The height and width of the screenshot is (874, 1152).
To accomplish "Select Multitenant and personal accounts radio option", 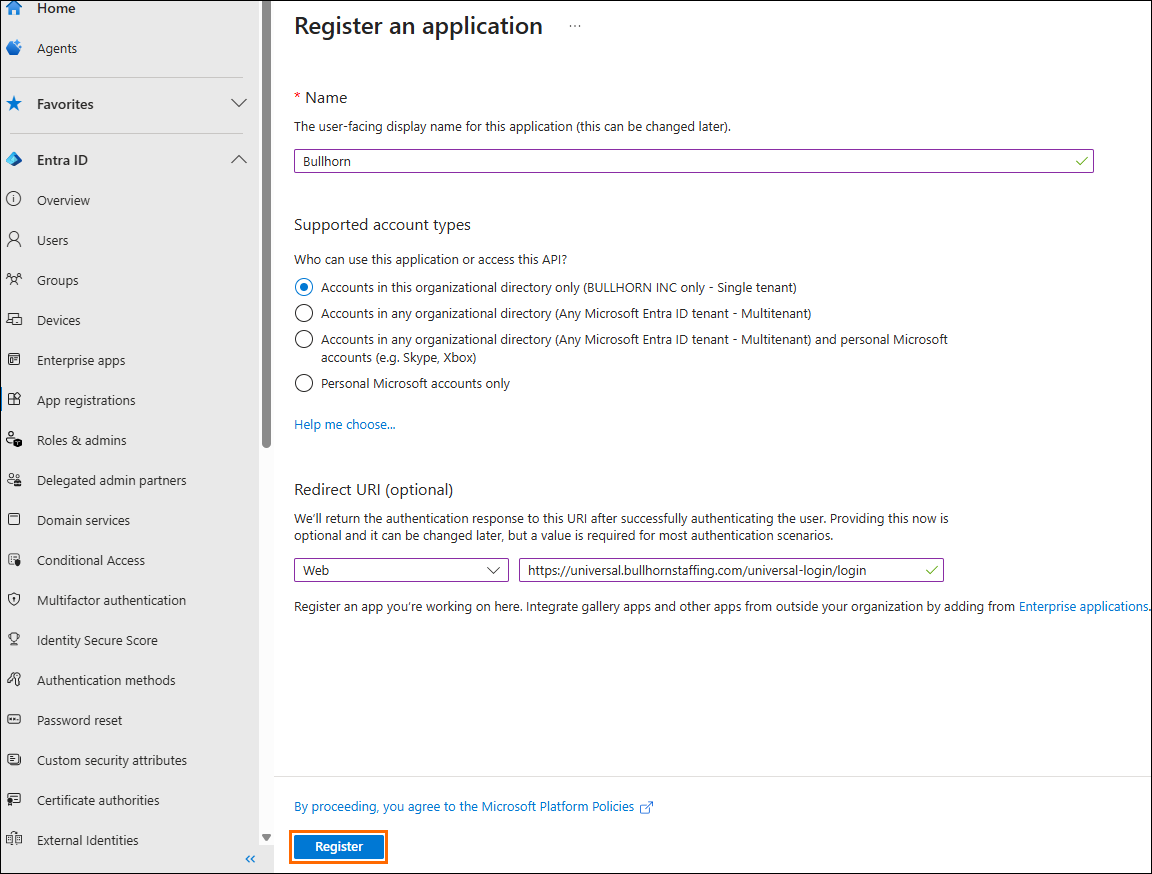I will [303, 339].
